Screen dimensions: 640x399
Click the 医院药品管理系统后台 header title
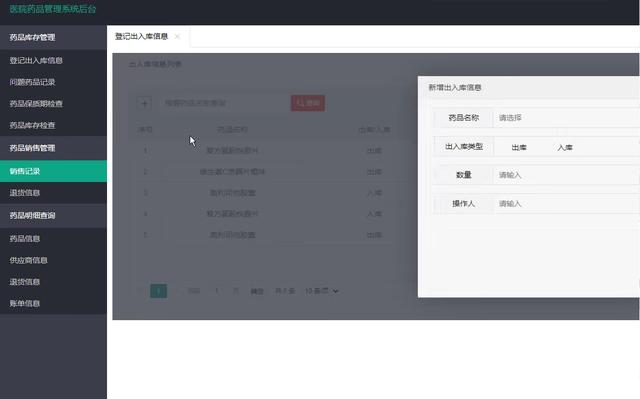click(53, 9)
